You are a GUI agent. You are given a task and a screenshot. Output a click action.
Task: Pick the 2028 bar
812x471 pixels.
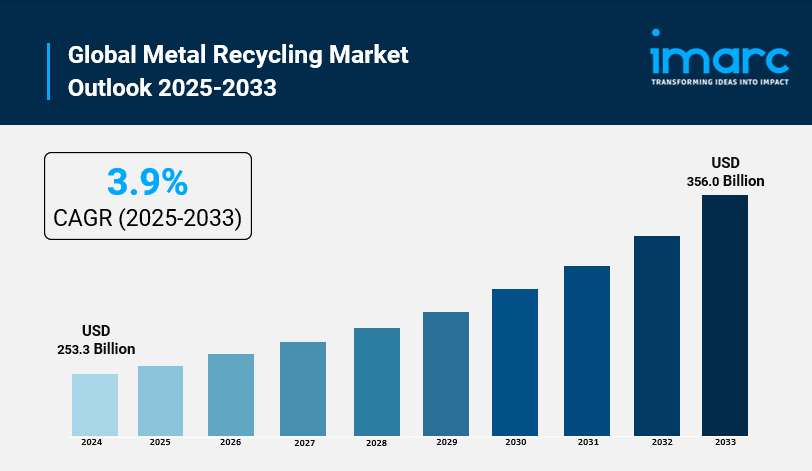(376, 381)
